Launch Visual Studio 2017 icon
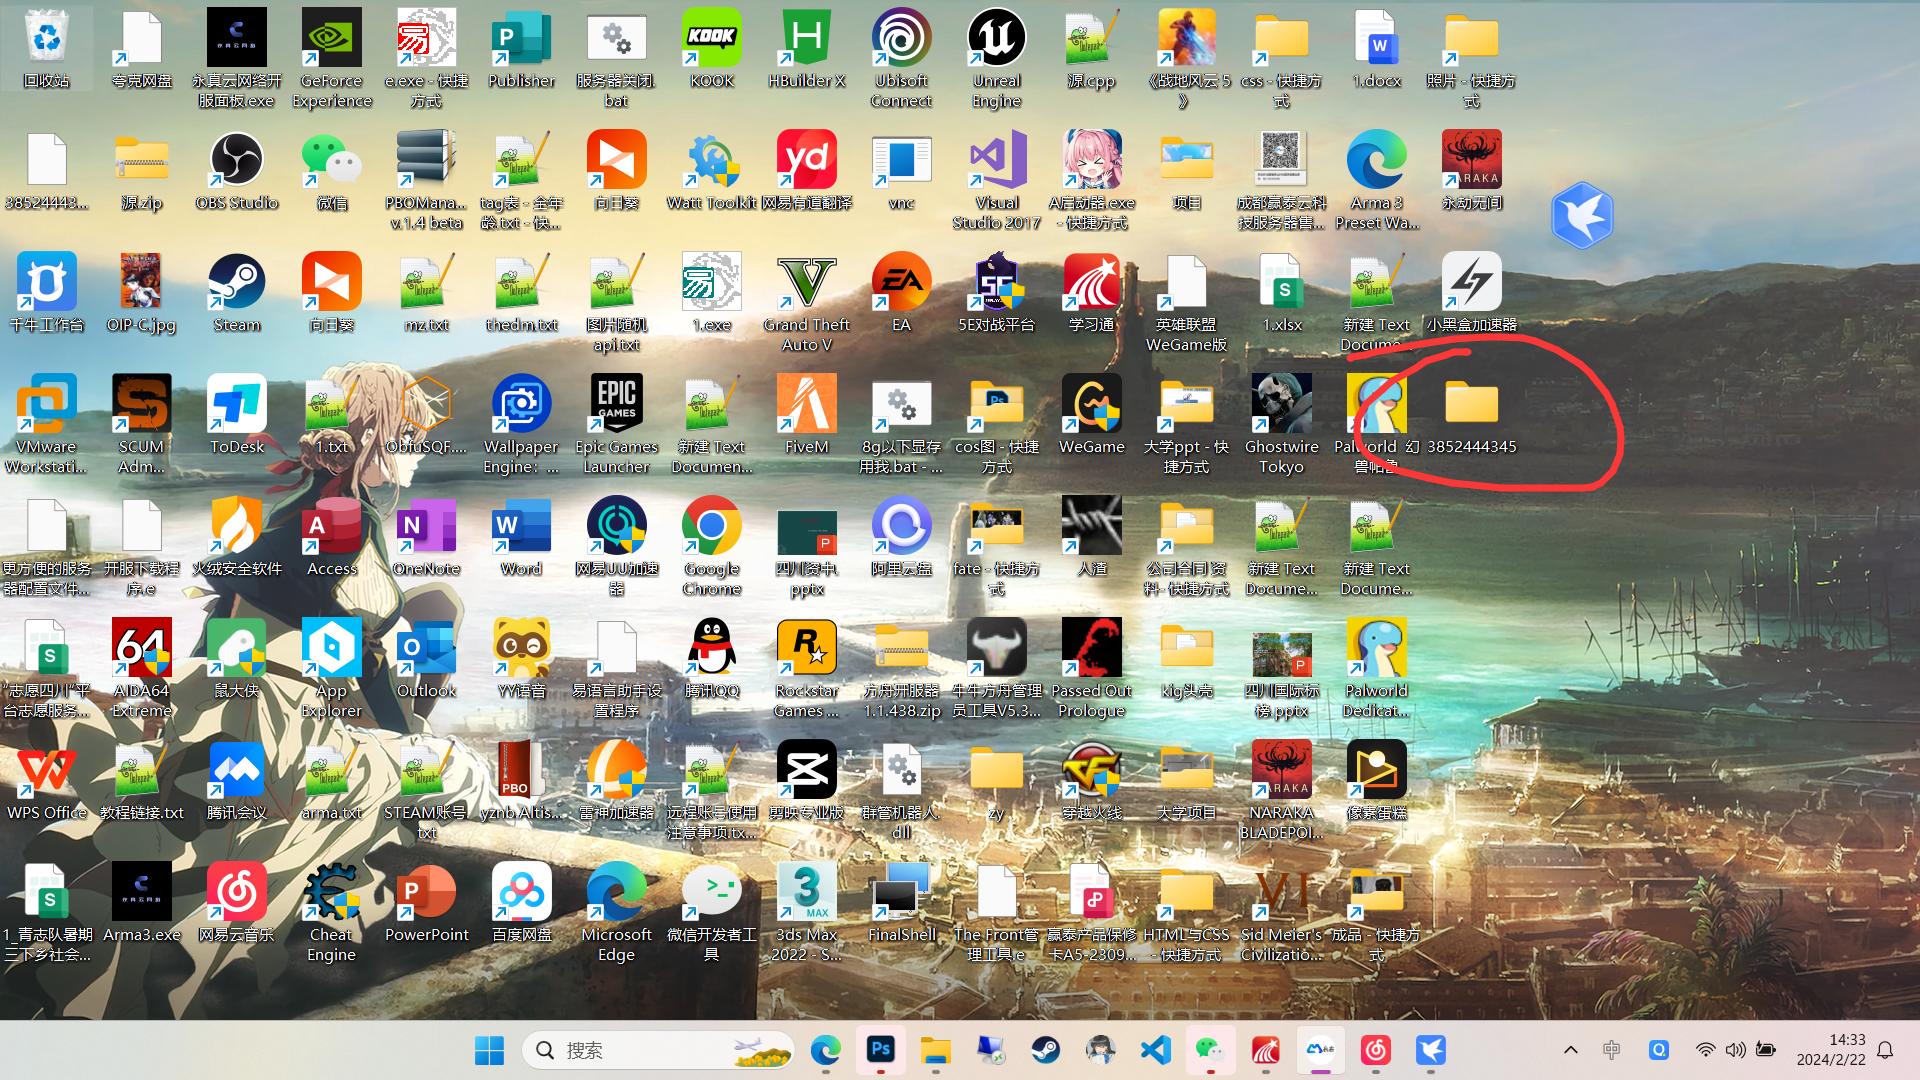 tap(997, 180)
